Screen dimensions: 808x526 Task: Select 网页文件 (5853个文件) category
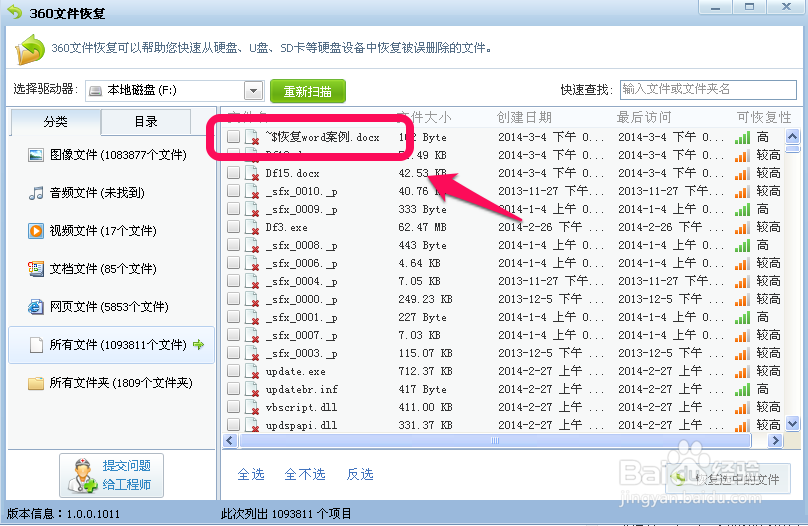[109, 307]
